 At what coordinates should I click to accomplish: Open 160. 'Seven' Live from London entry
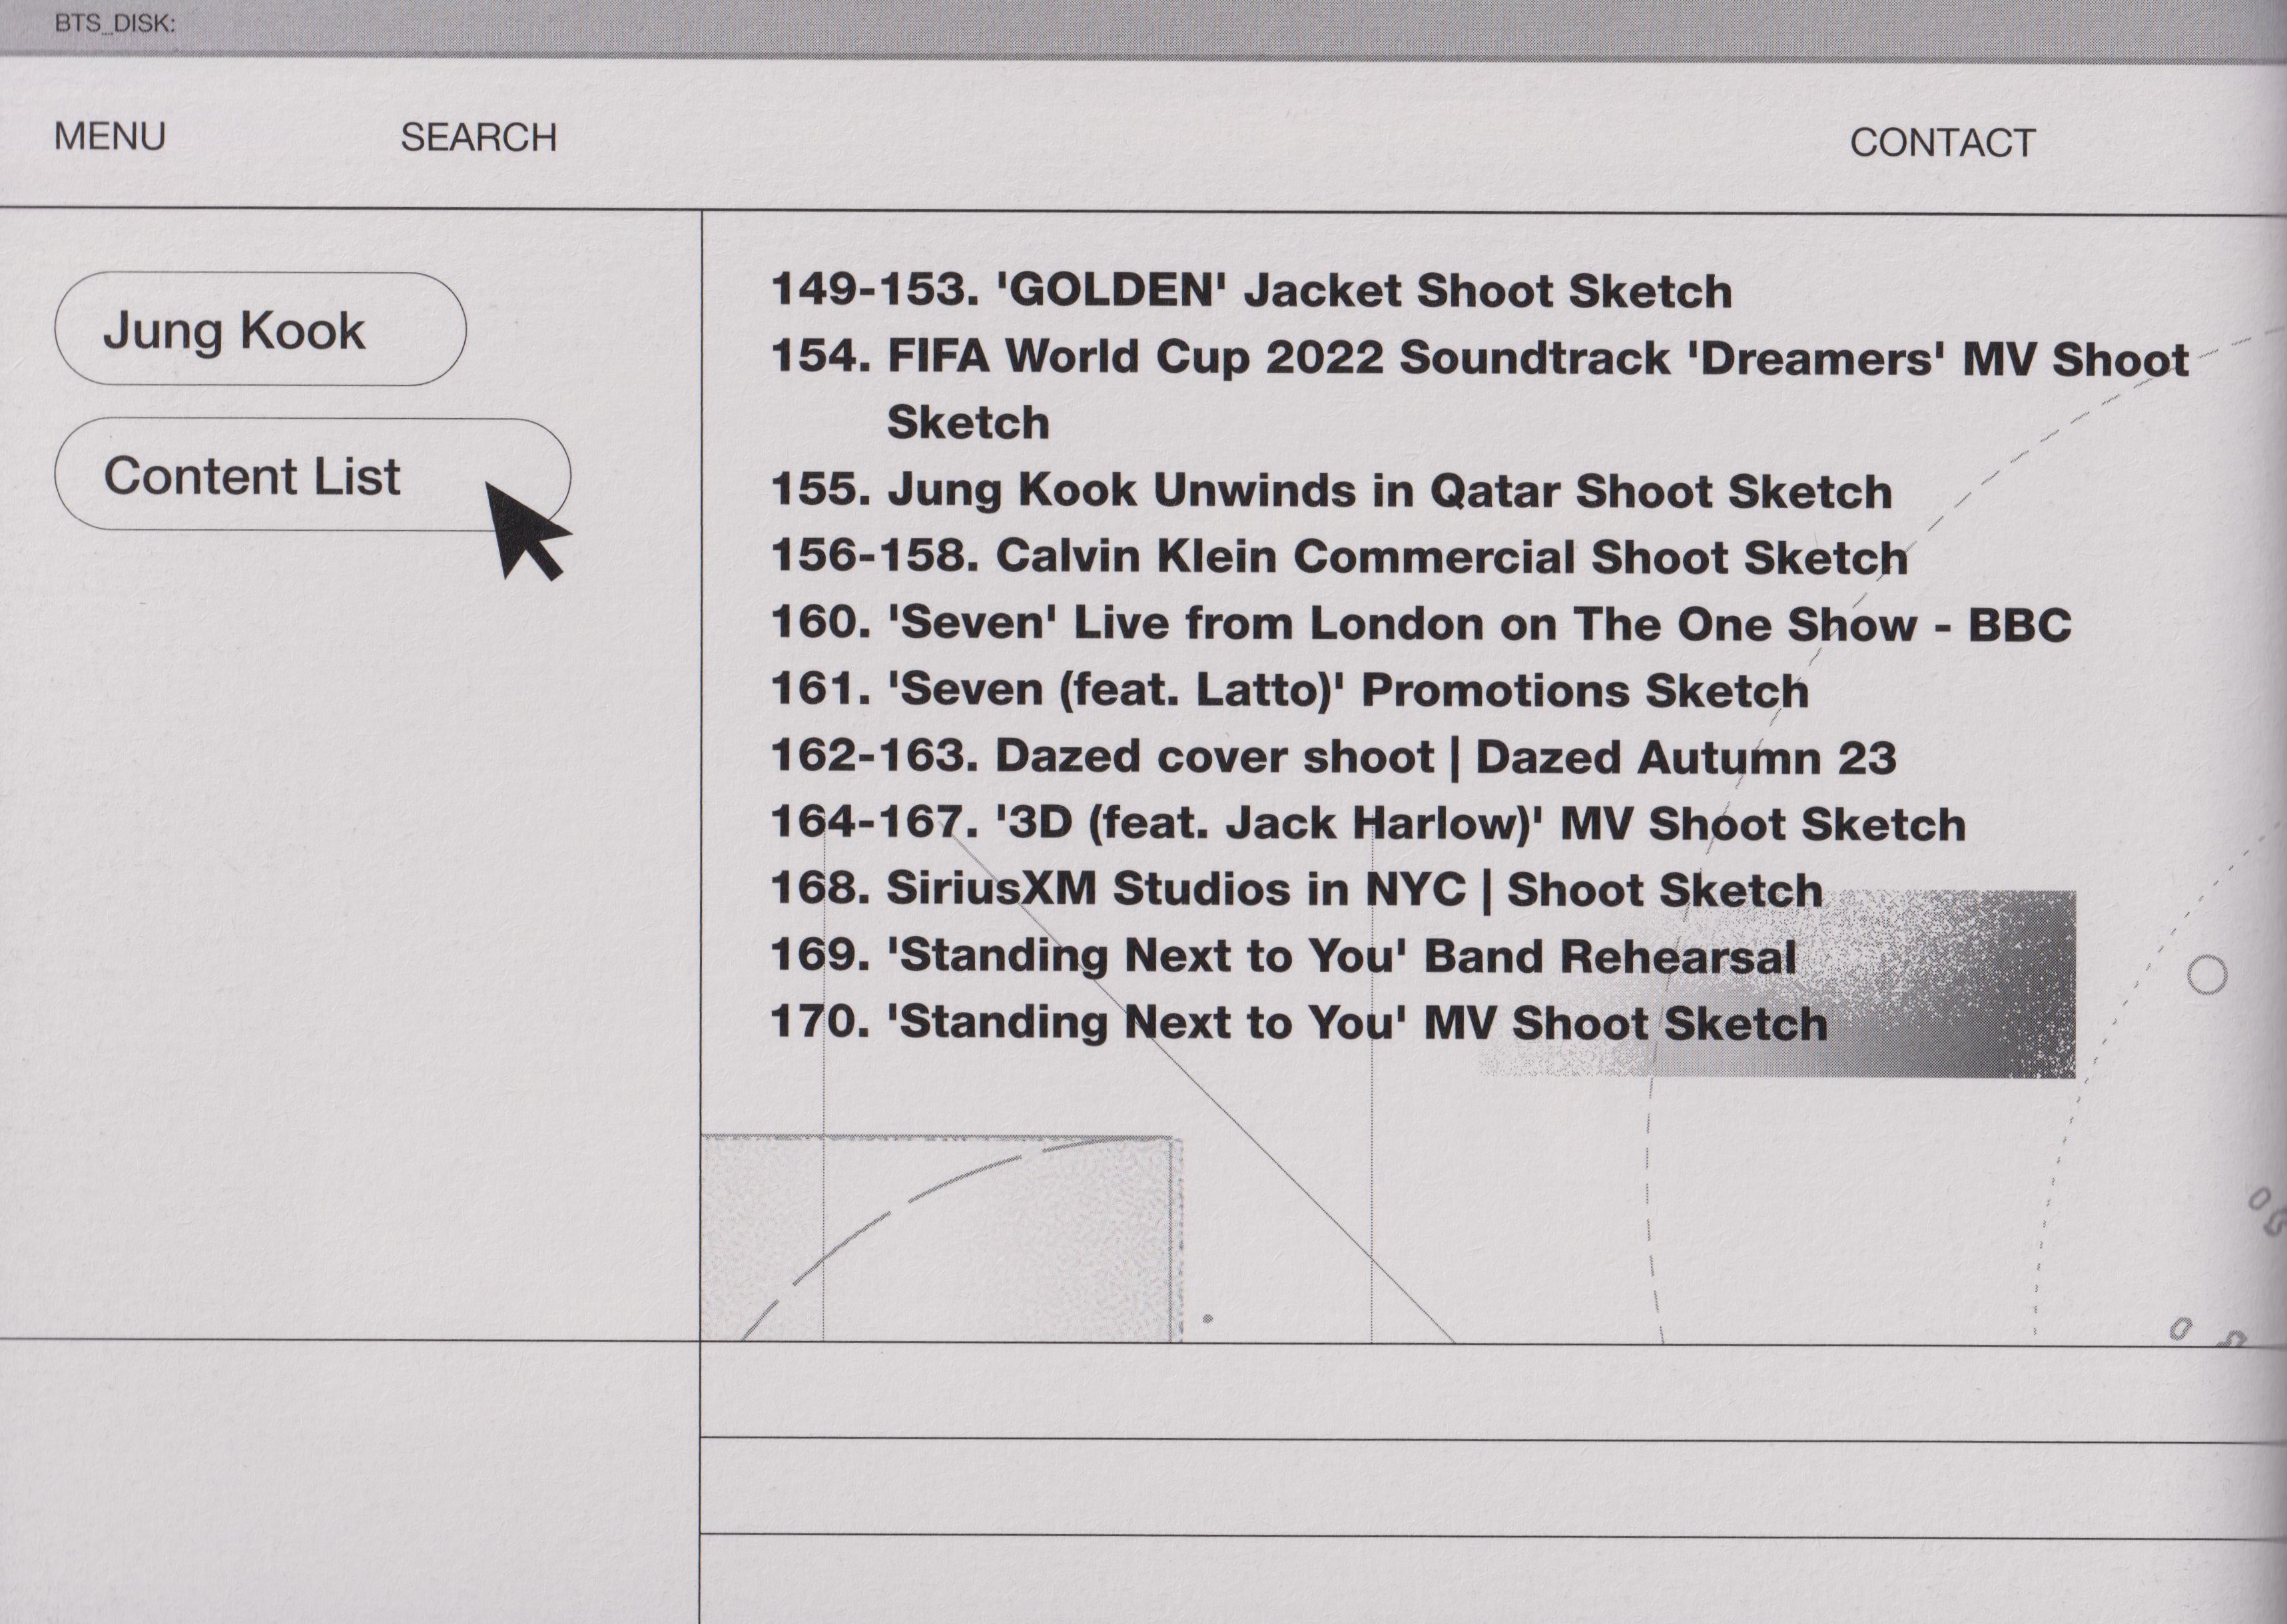pyautogui.click(x=1421, y=624)
